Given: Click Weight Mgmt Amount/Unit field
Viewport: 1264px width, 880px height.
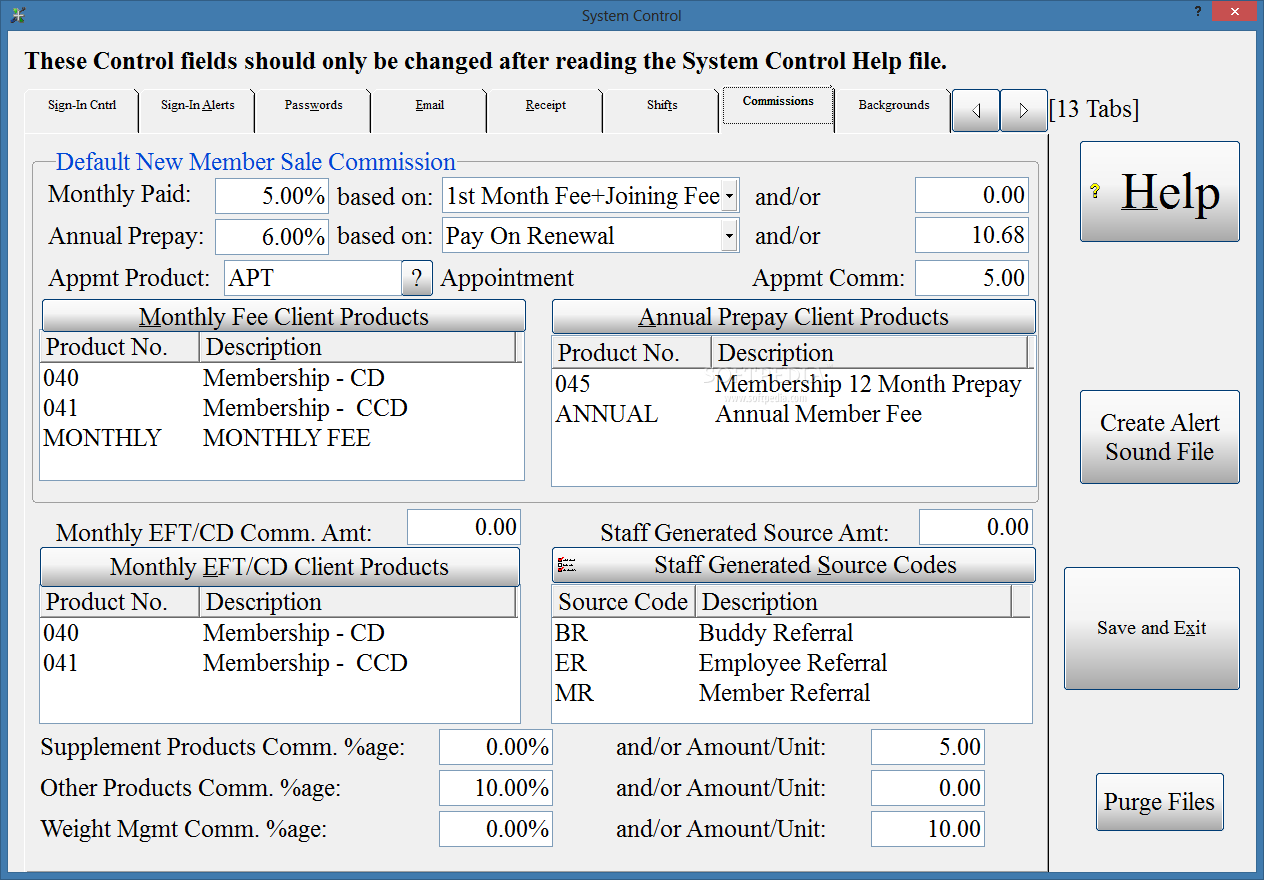Looking at the screenshot, I should point(928,829).
